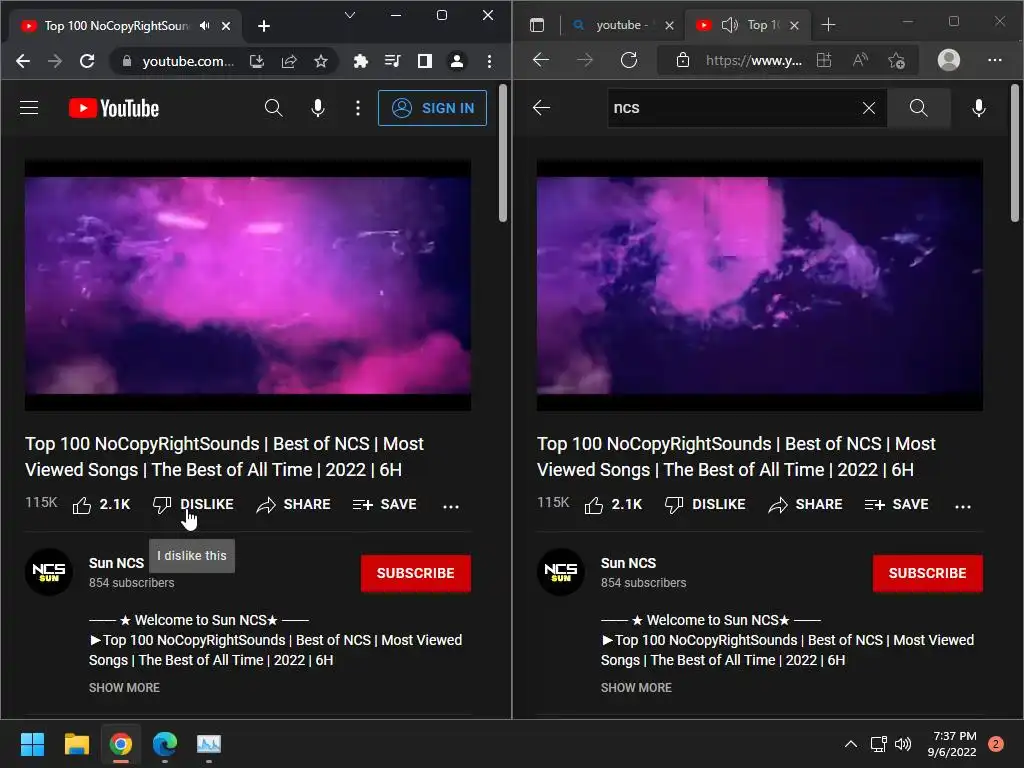Click SHARE under the Chrome video
Image resolution: width=1024 pixels, height=768 pixels.
pos(293,505)
